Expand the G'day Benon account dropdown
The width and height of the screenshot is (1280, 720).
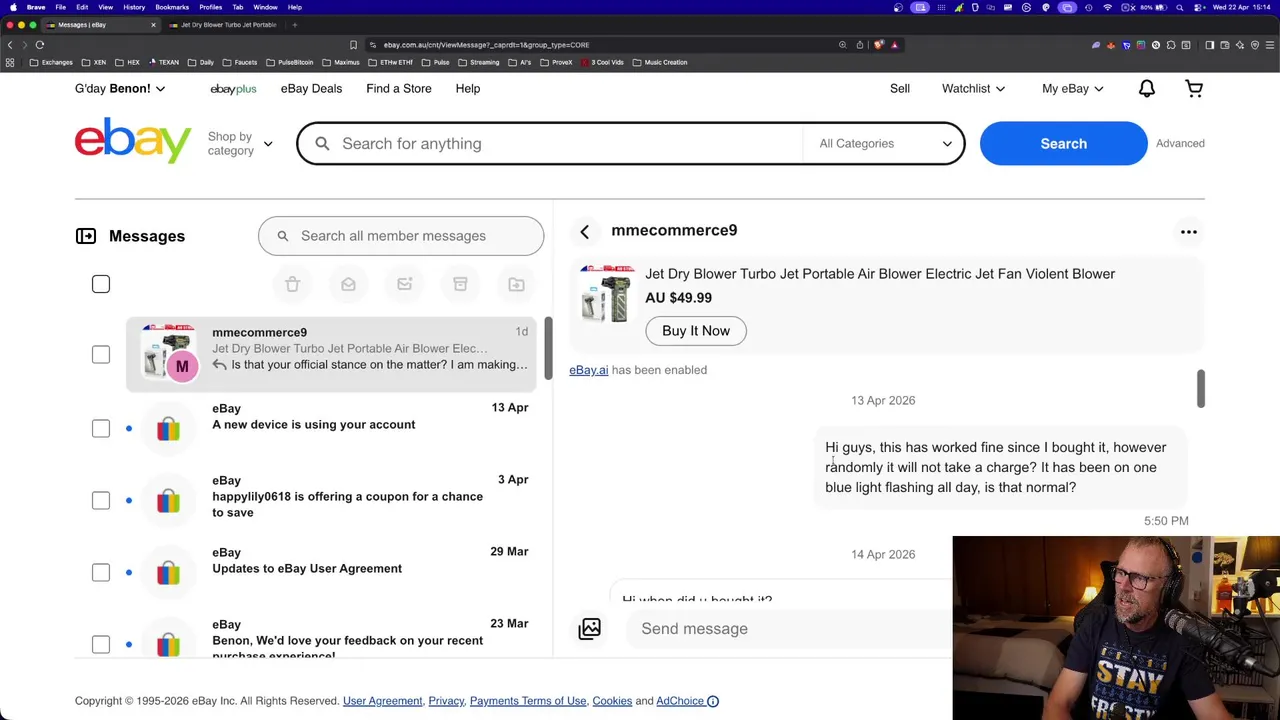click(x=120, y=89)
